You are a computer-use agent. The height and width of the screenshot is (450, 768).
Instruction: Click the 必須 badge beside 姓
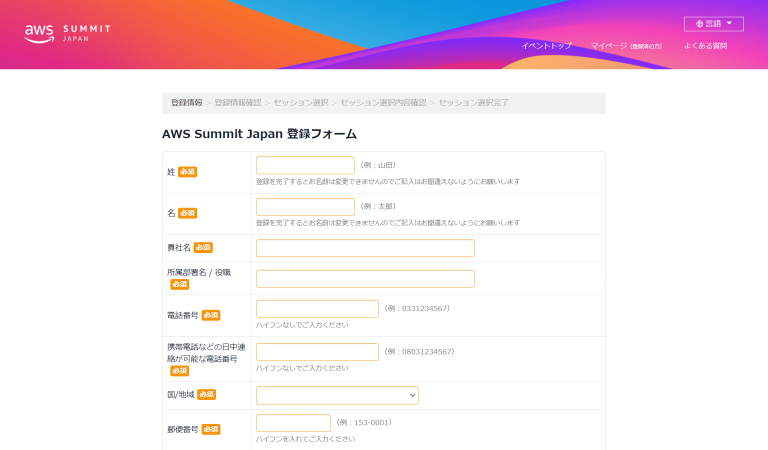point(187,172)
